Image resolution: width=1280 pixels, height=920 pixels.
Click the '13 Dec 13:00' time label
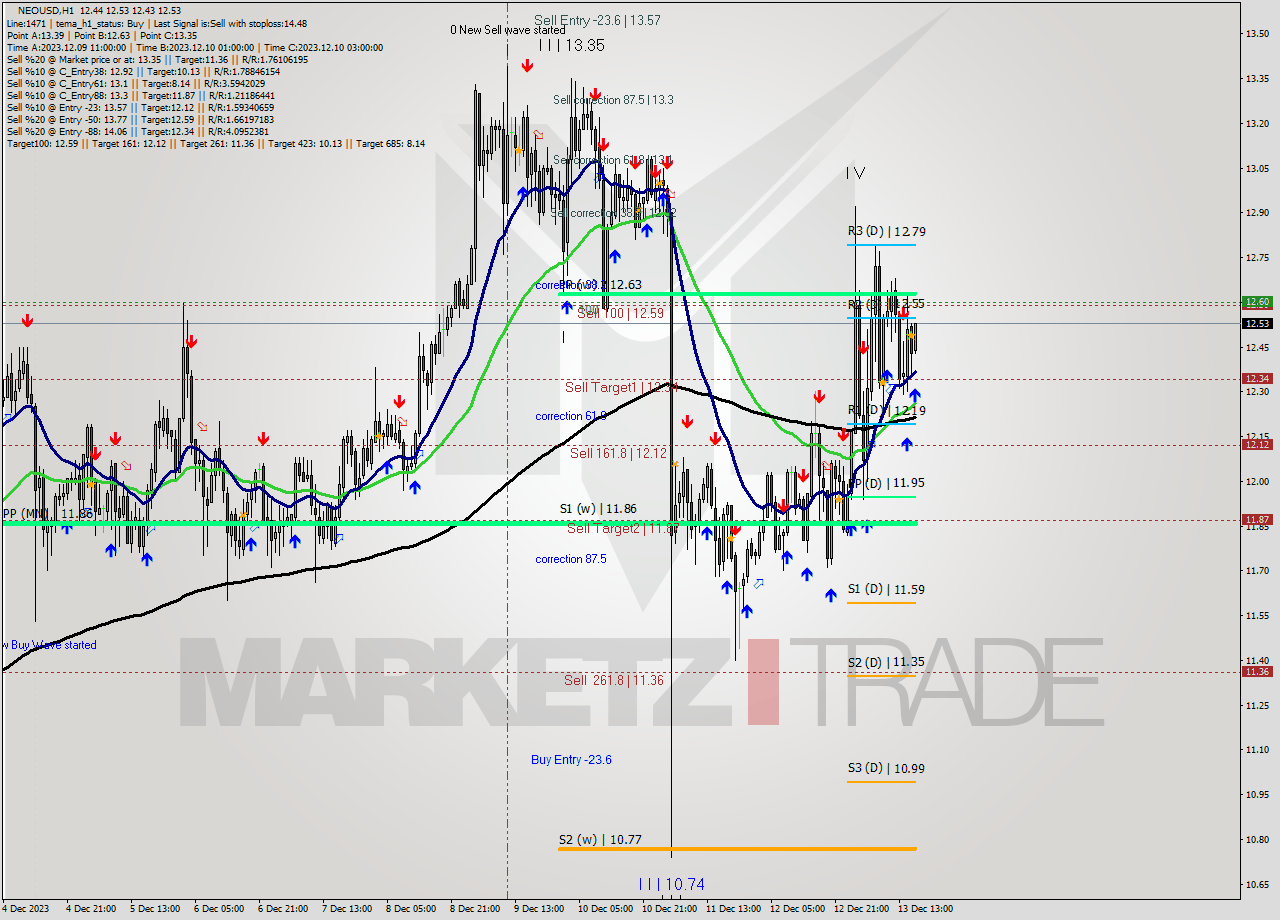tap(924, 909)
